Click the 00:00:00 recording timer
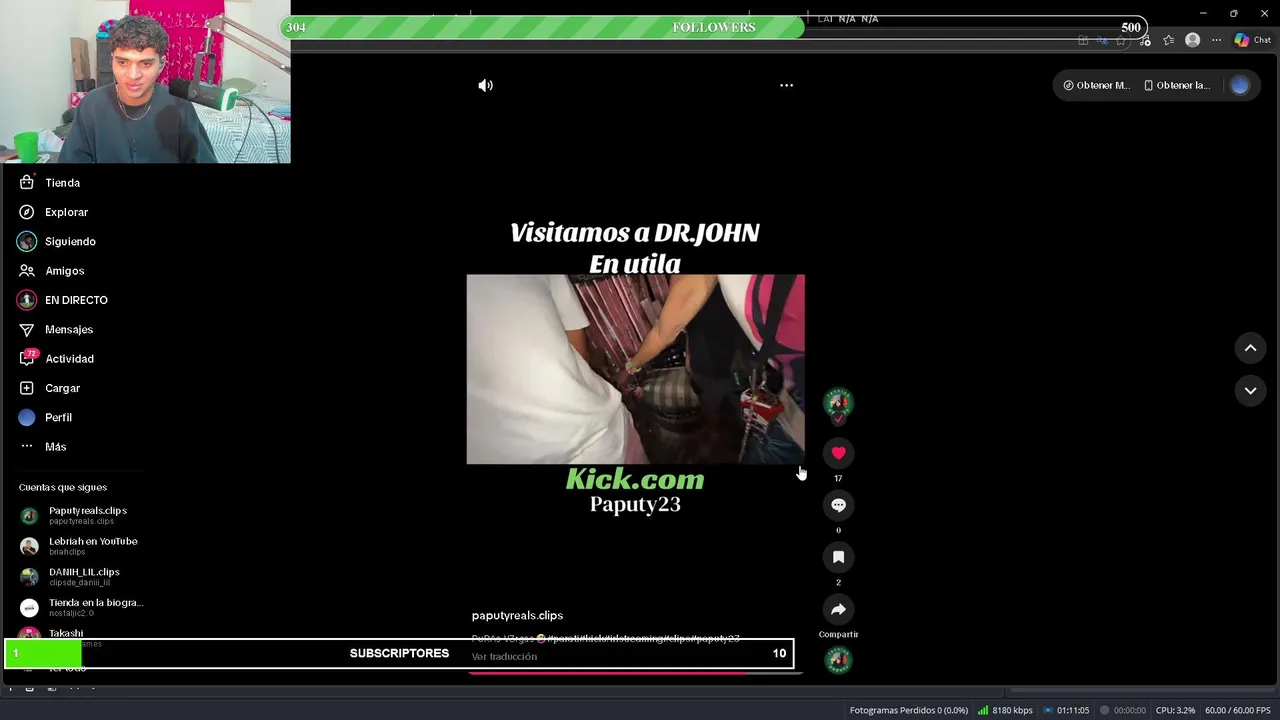 coord(1122,710)
